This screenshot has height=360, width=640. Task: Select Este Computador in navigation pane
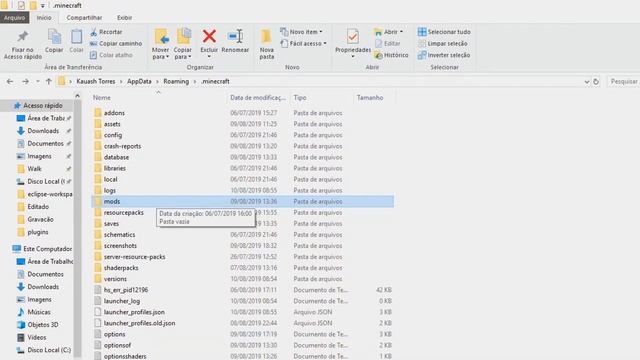click(x=42, y=249)
